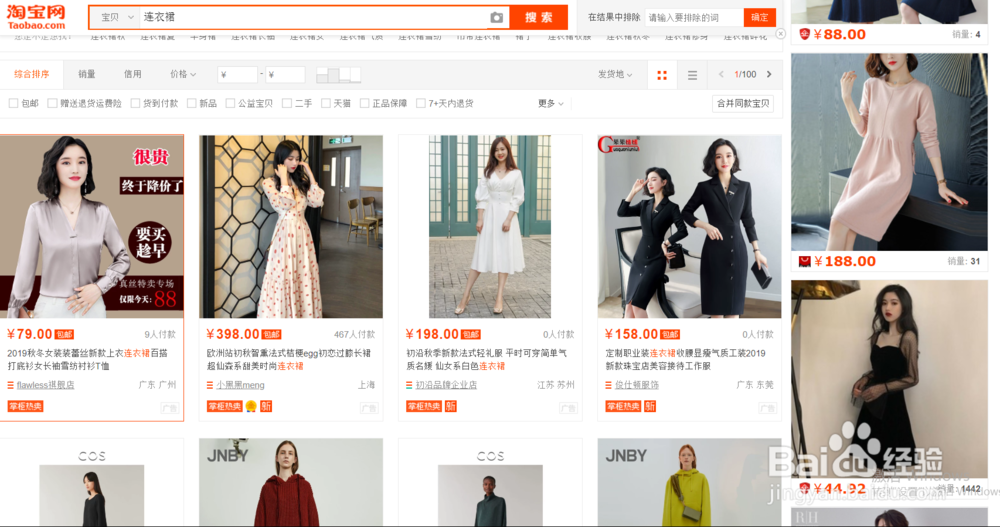The image size is (1000, 527).
Task: Open 俊仕顿服饰 shop link
Action: pyautogui.click(x=637, y=385)
